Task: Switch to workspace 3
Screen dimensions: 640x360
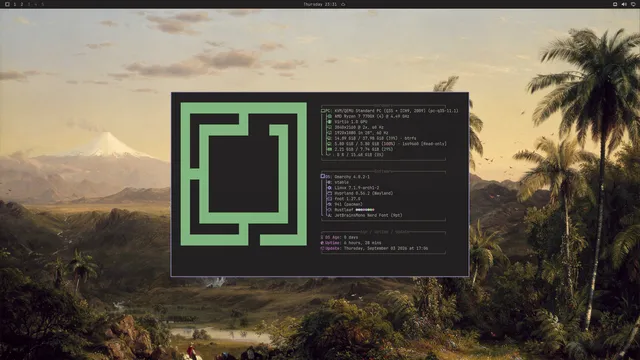Action: point(29,4)
